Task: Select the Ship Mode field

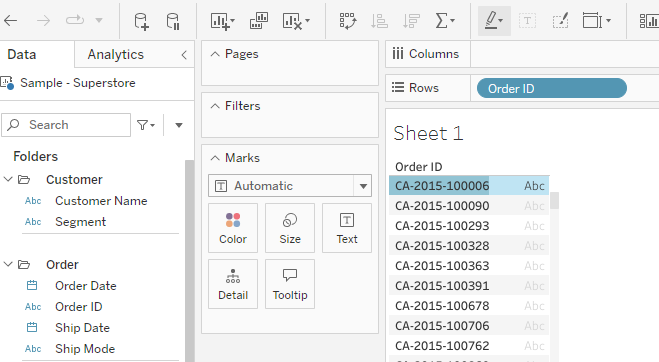Action: pyautogui.click(x=85, y=349)
